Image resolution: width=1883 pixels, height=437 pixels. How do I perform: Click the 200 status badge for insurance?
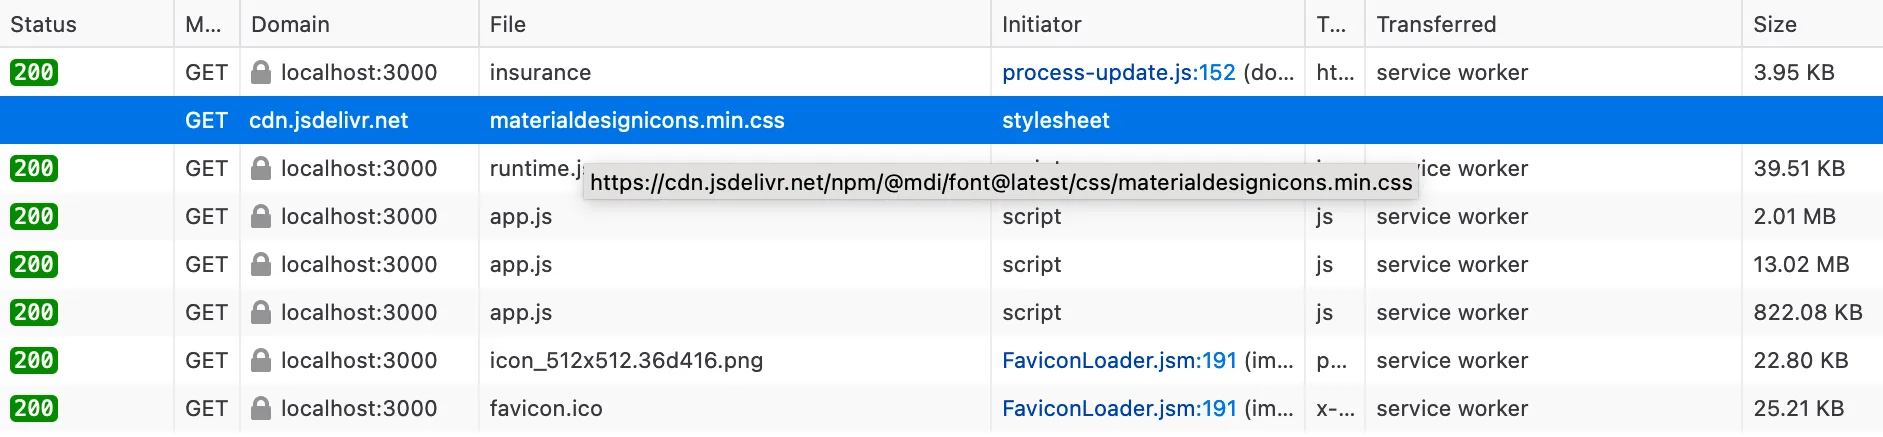coord(34,72)
